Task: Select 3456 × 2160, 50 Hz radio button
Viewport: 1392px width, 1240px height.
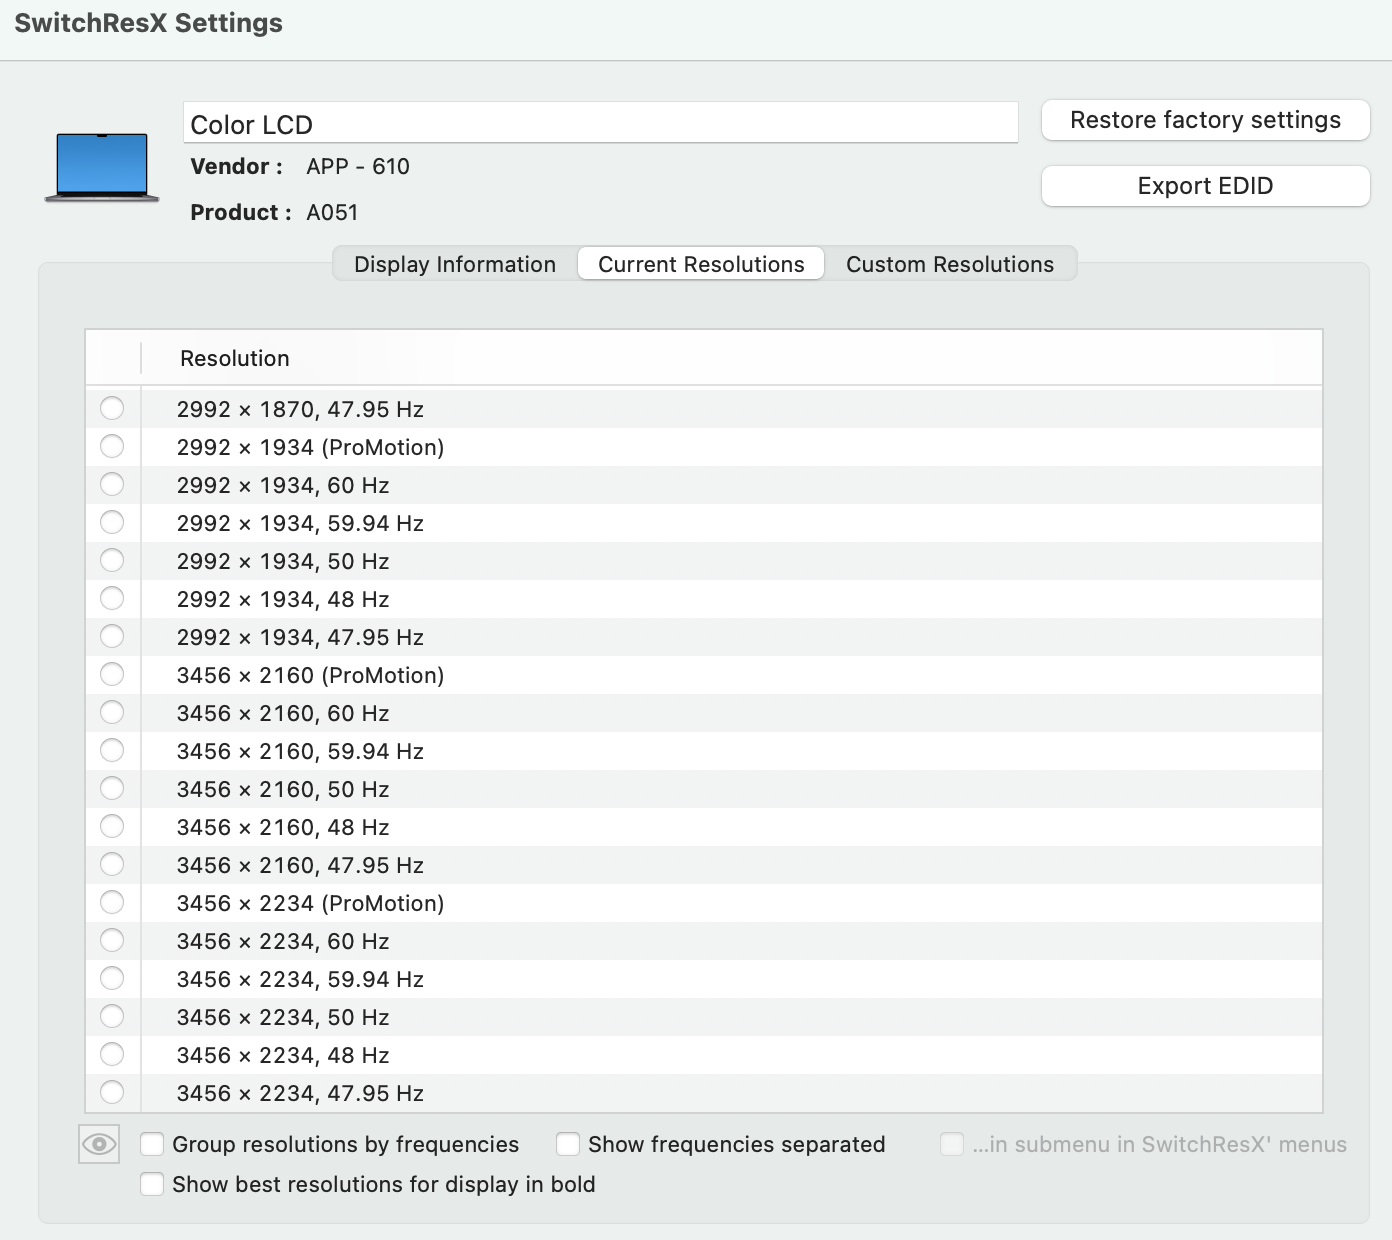Action: (112, 788)
